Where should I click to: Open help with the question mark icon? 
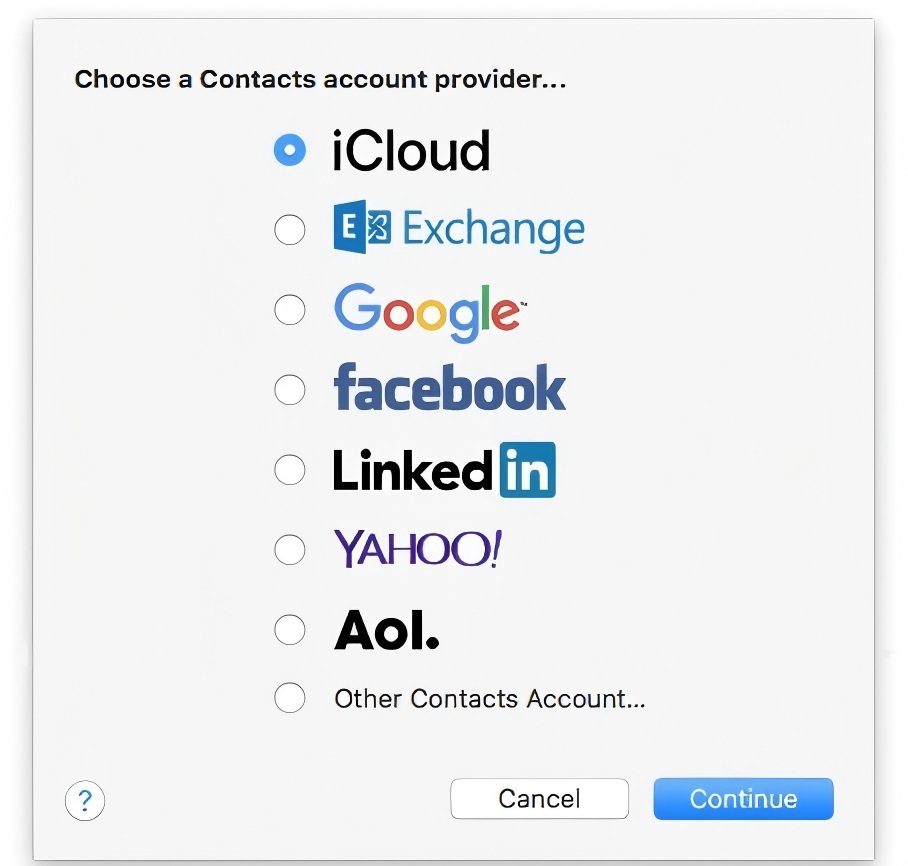85,800
